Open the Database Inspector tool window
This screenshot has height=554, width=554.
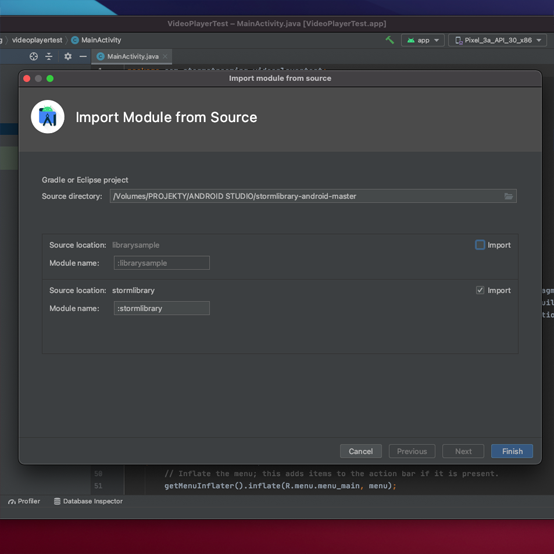pyautogui.click(x=88, y=501)
